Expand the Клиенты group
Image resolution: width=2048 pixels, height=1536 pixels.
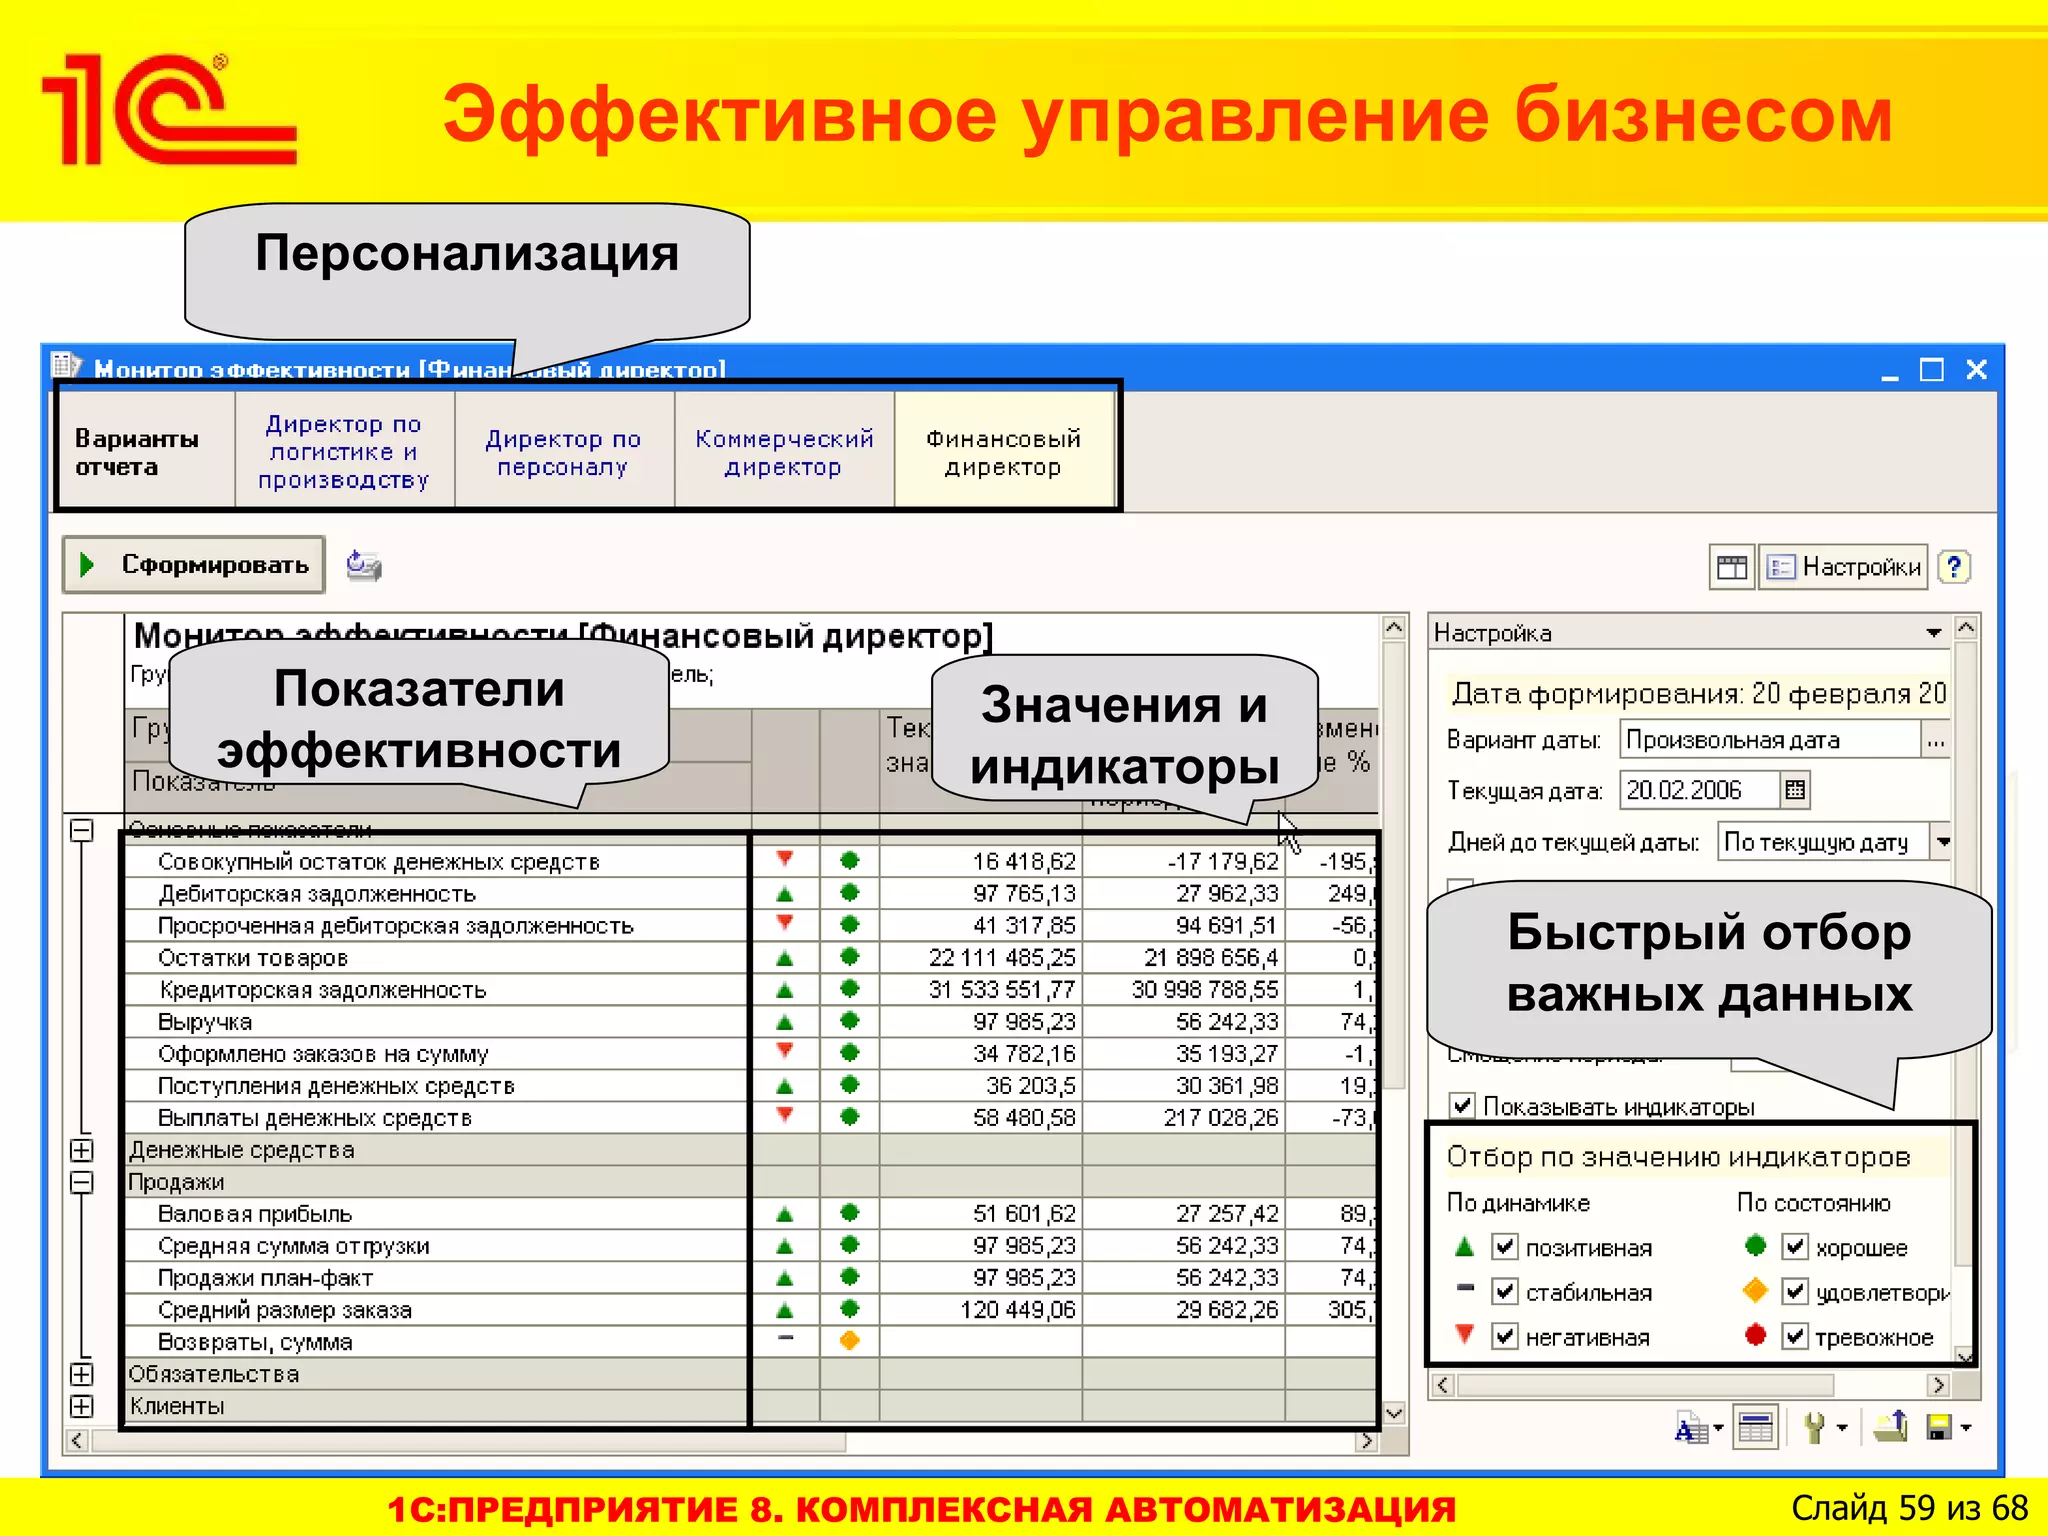pos(82,1406)
